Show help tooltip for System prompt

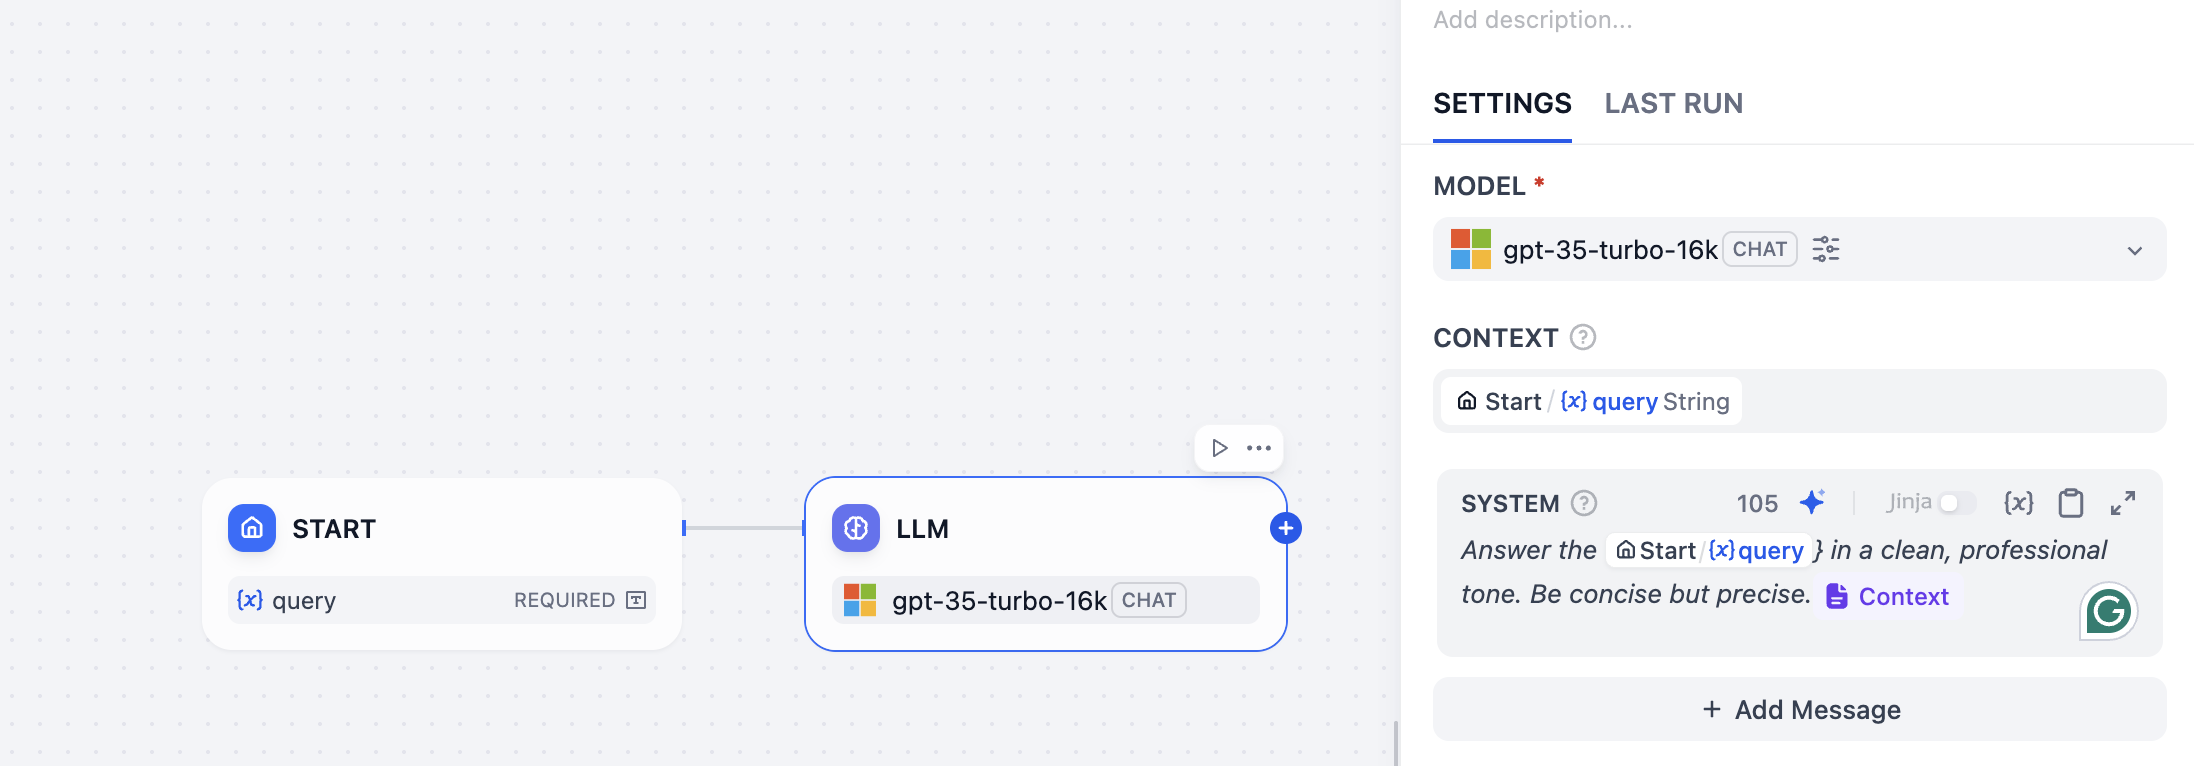tap(1584, 503)
